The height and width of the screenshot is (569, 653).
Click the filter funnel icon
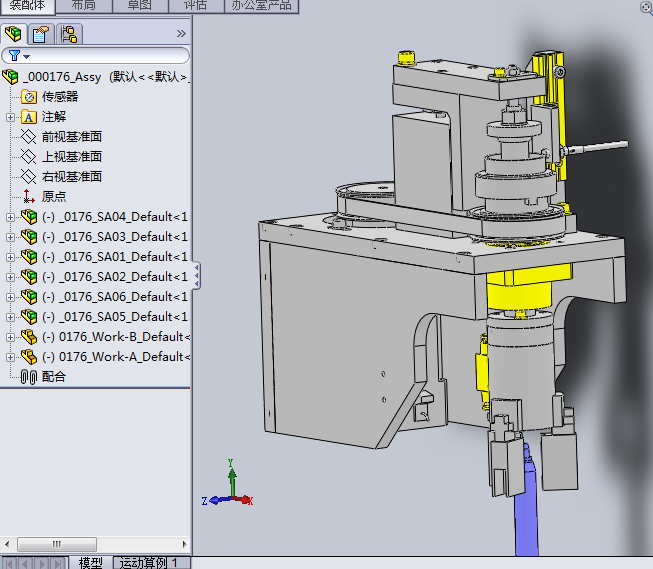pyautogui.click(x=14, y=56)
